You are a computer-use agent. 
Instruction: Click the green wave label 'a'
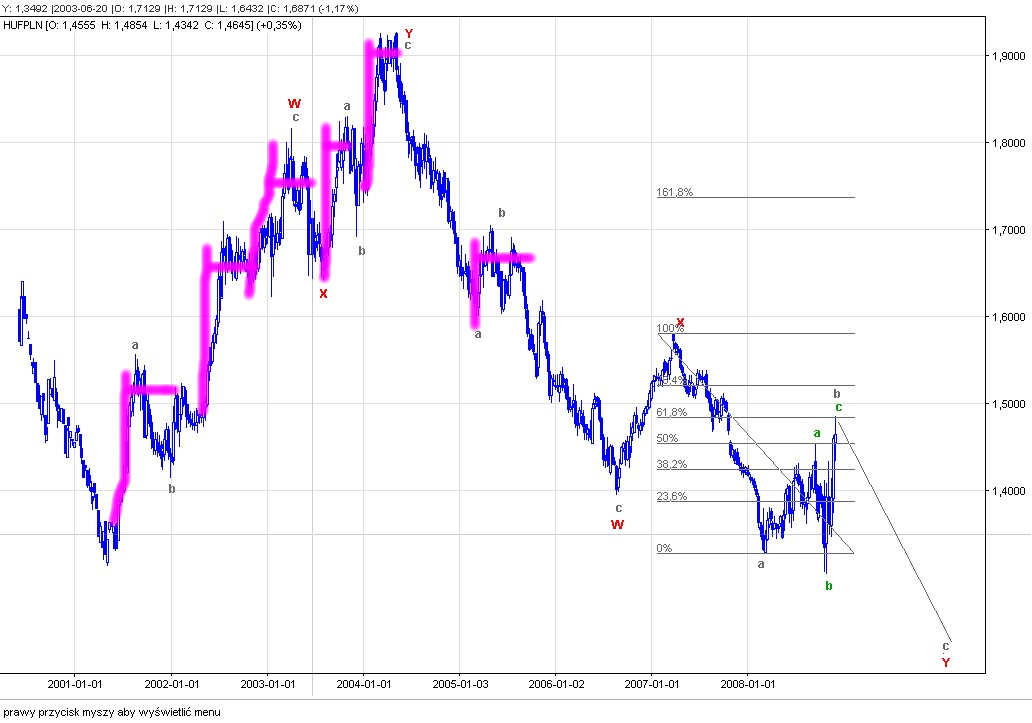pos(817,433)
